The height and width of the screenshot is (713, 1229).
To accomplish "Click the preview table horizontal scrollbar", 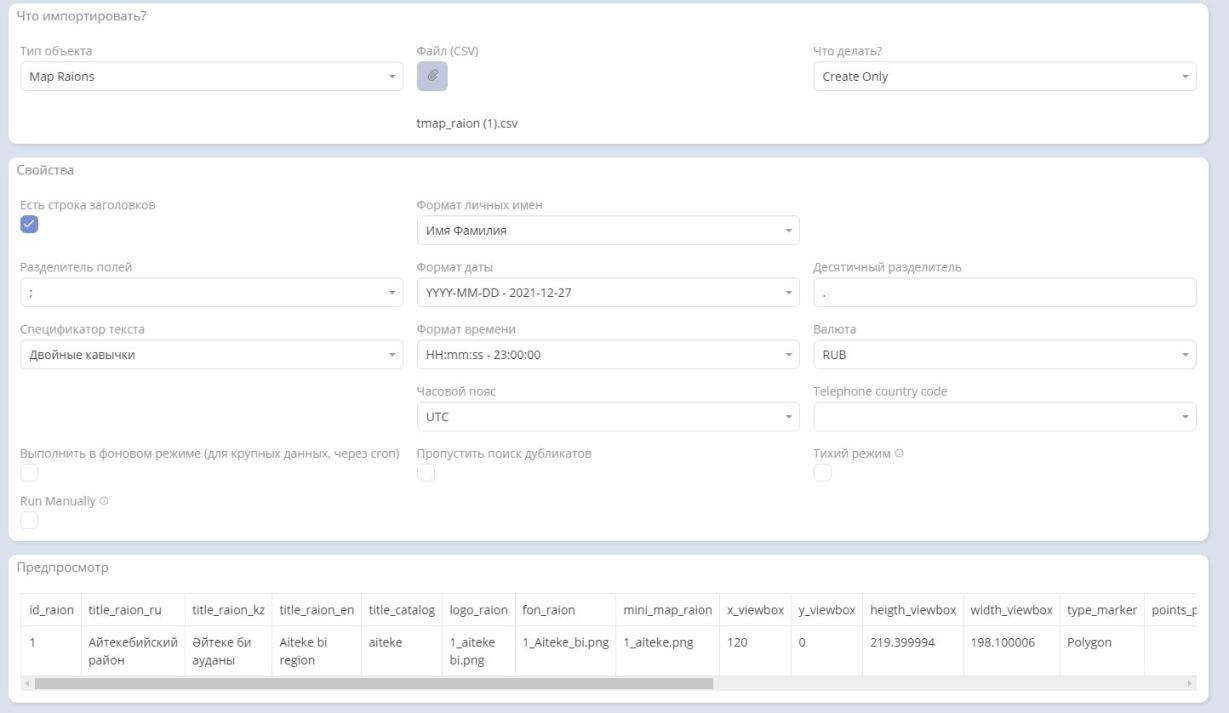I will click(x=373, y=683).
